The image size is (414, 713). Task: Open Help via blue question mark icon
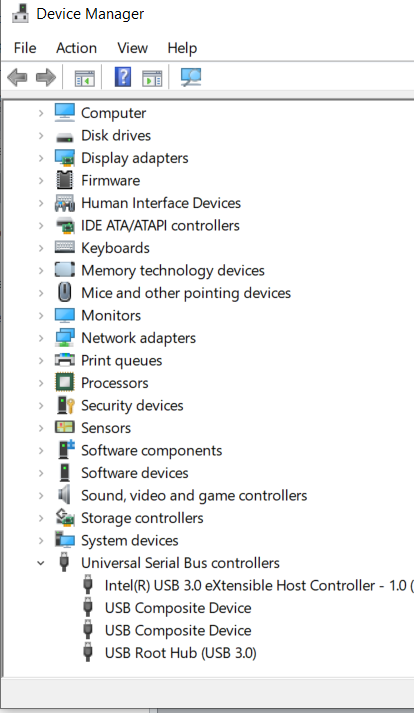point(123,77)
